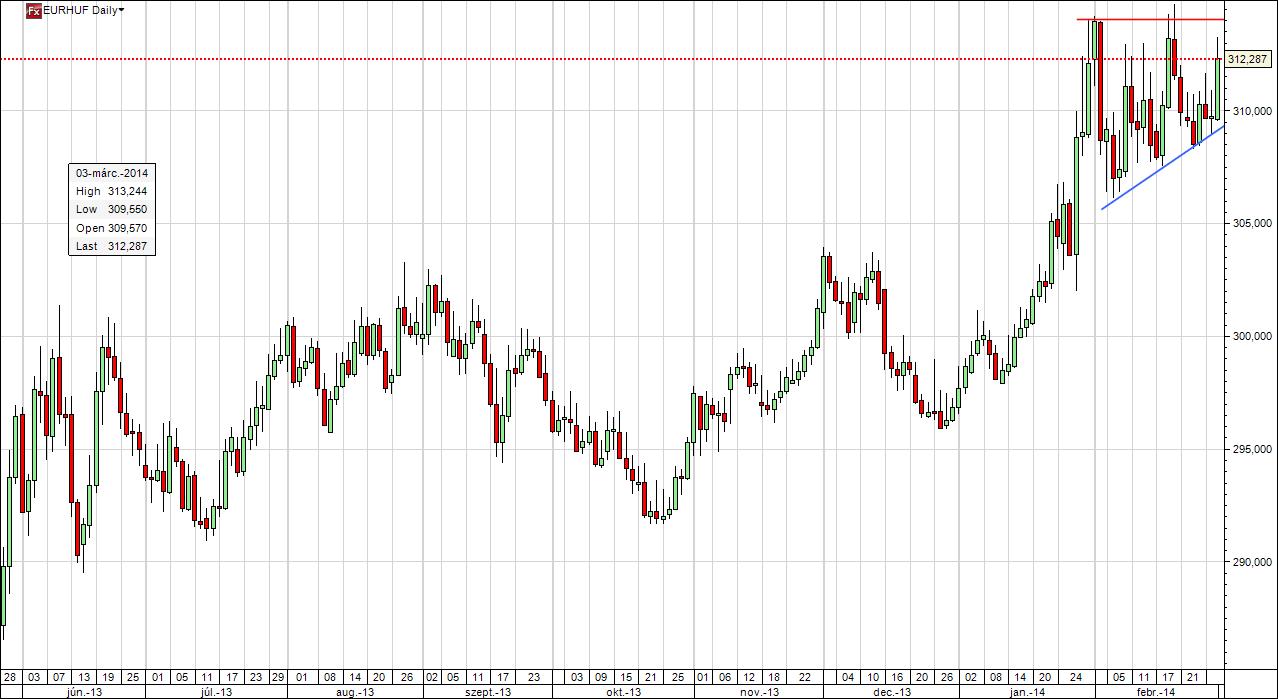Click the jan.-14 month label
This screenshot has height=699, width=1278.
coord(1026,692)
